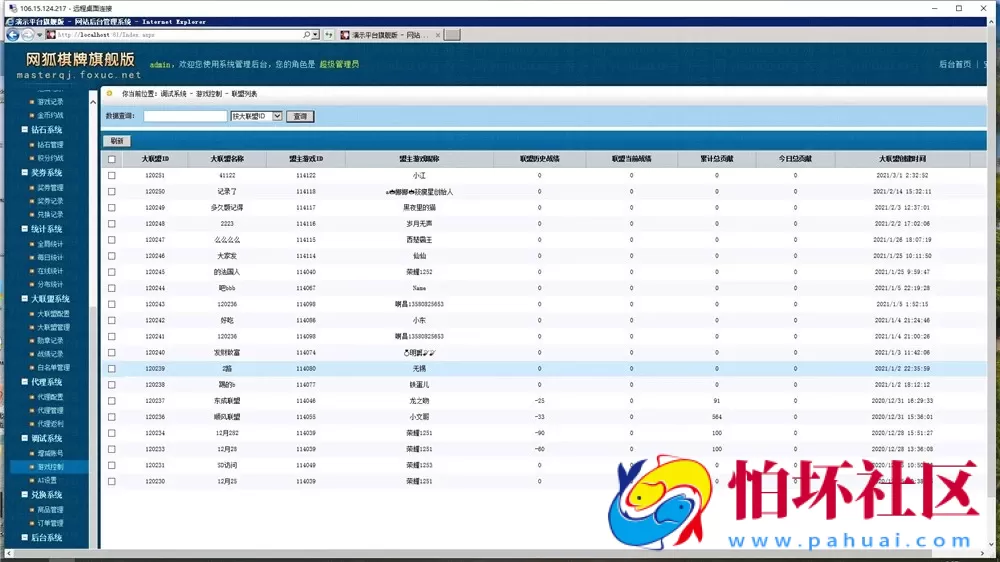This screenshot has width=1000, height=562.
Task: Open recent pages dropdown beside Forward button
Action: tap(40, 35)
